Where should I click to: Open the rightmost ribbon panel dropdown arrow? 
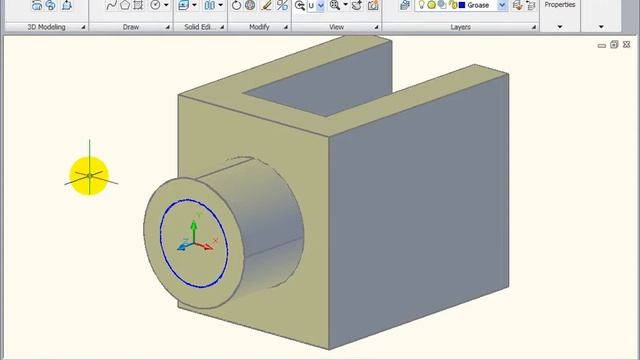[x=601, y=27]
